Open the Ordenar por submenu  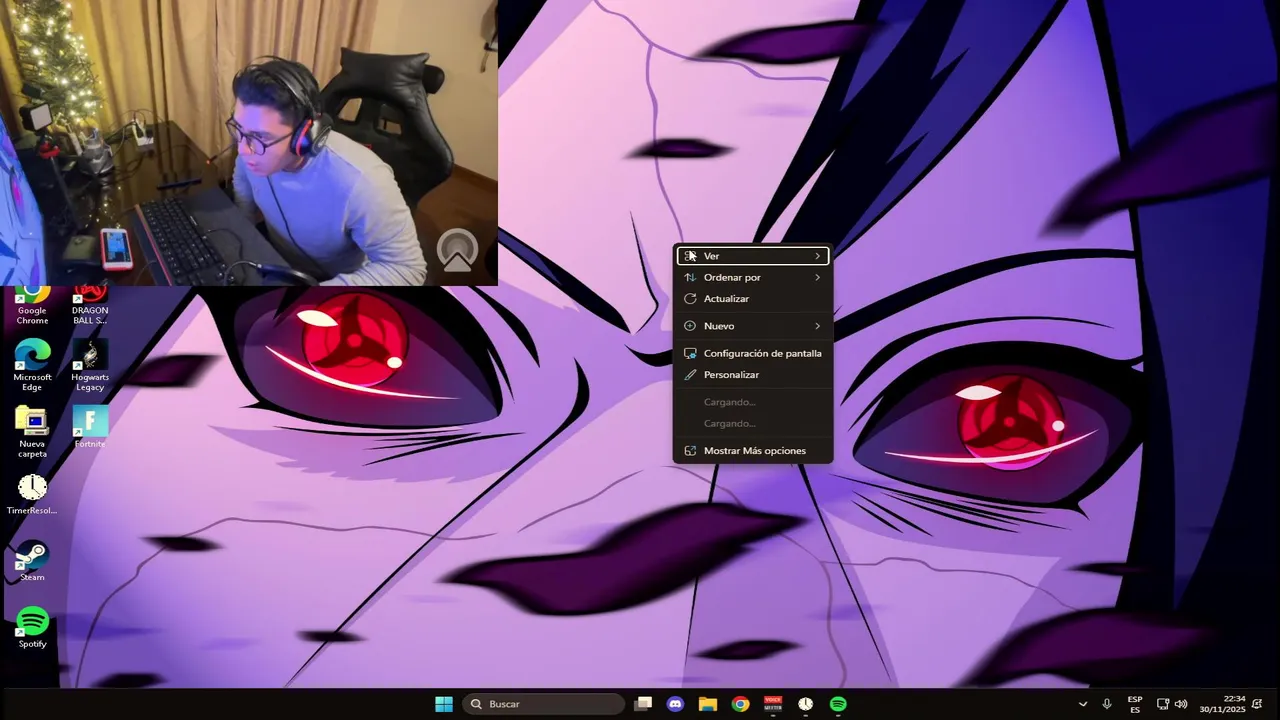point(753,277)
